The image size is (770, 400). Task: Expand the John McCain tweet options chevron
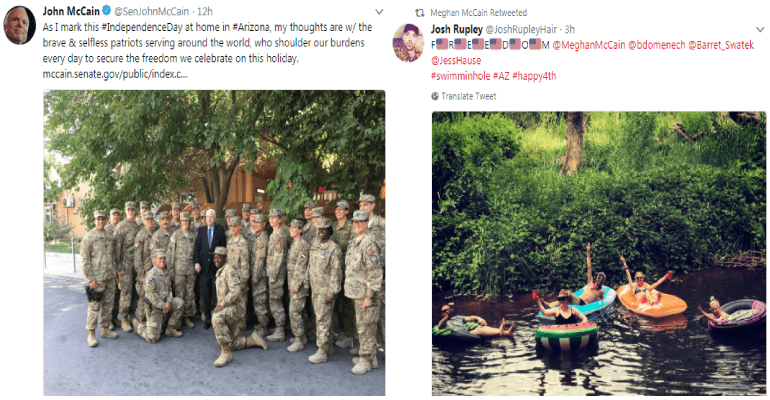pyautogui.click(x=379, y=11)
